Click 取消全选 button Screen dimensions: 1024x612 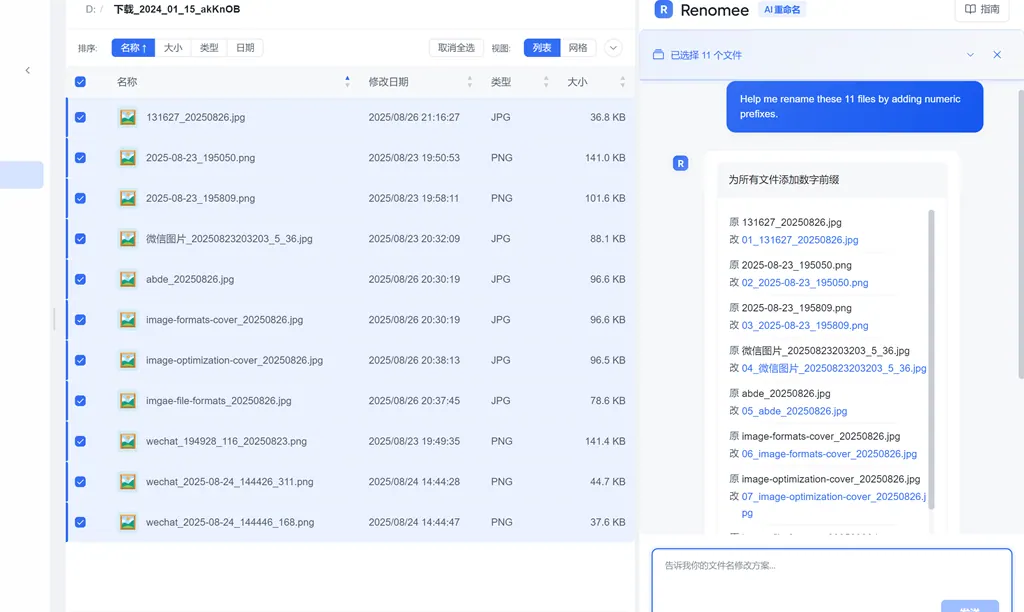(456, 48)
